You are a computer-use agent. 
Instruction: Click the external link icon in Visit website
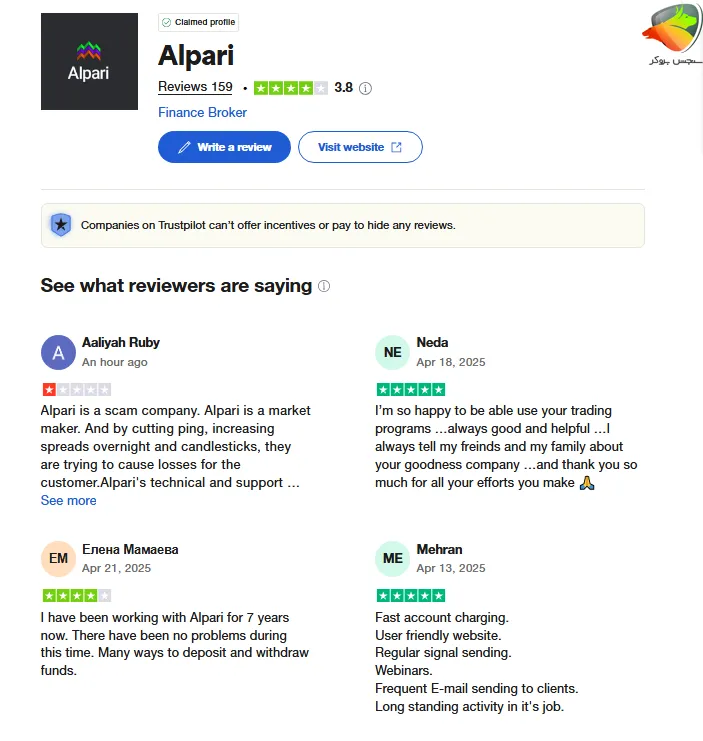click(x=397, y=147)
